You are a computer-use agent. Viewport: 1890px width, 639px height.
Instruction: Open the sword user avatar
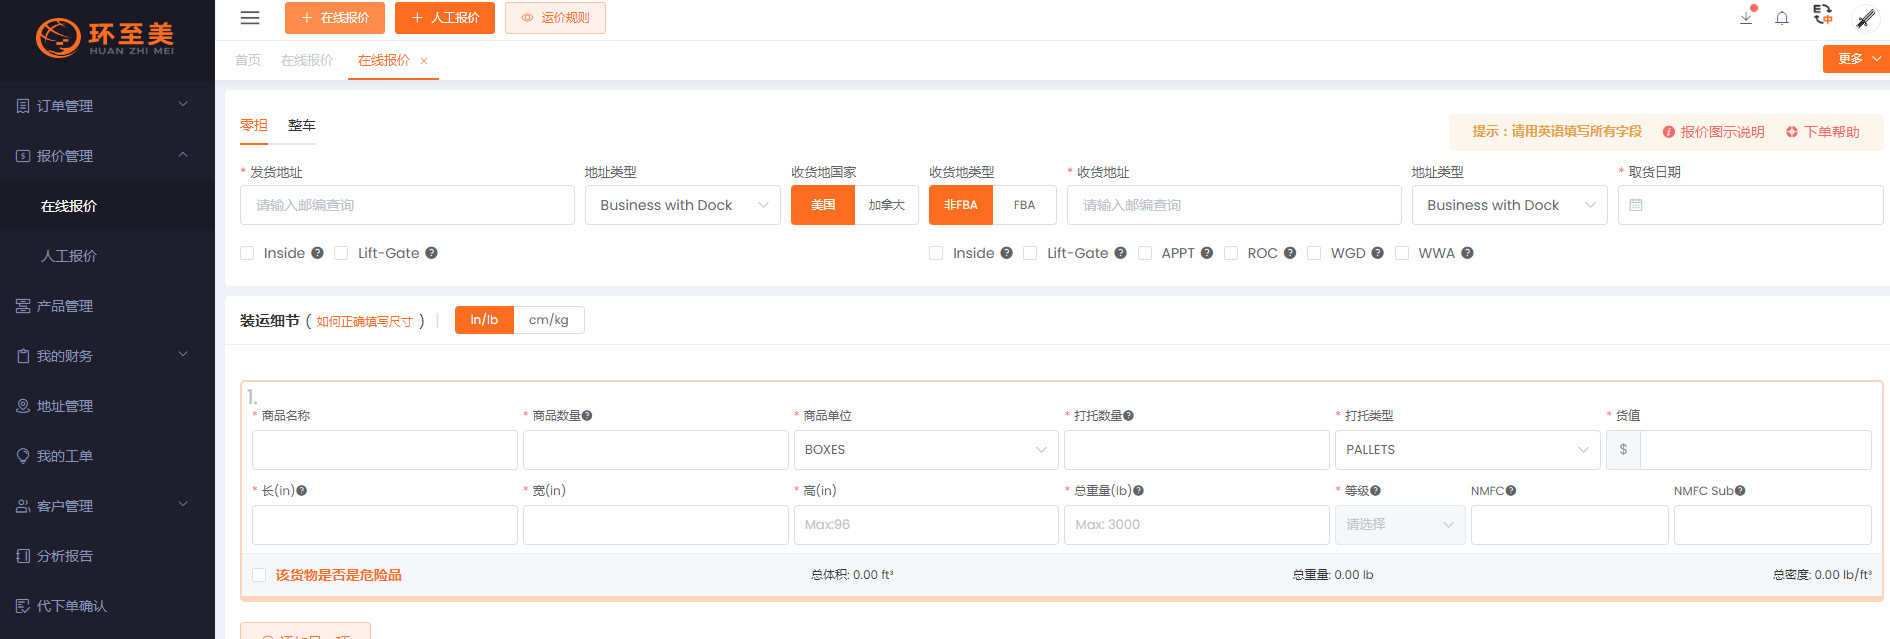coord(1865,18)
